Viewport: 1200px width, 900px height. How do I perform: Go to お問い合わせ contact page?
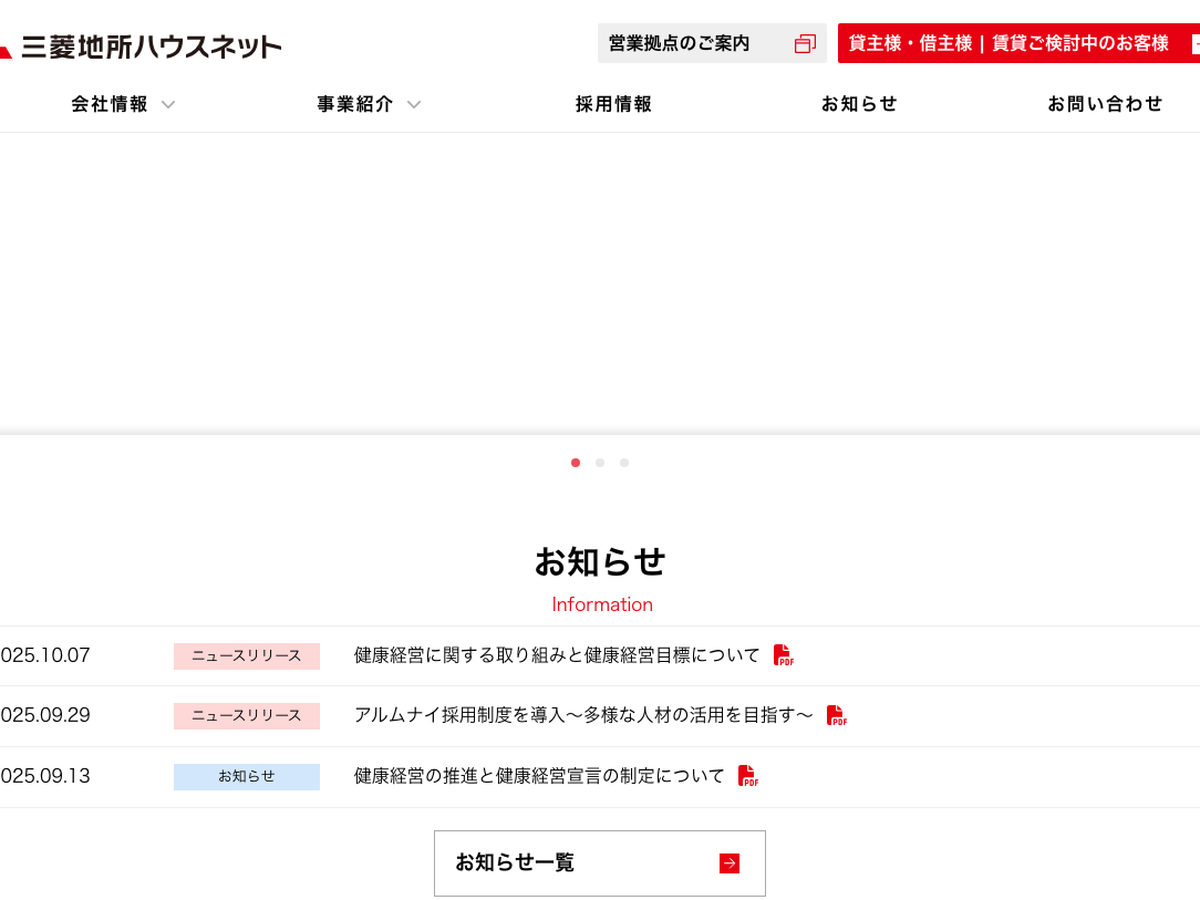(1105, 104)
